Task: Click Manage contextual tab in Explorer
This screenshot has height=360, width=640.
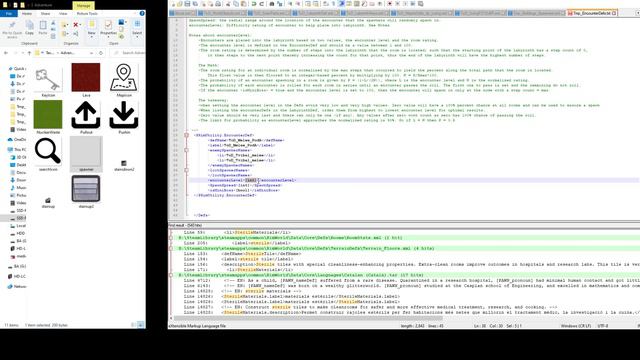Action: (x=83, y=6)
